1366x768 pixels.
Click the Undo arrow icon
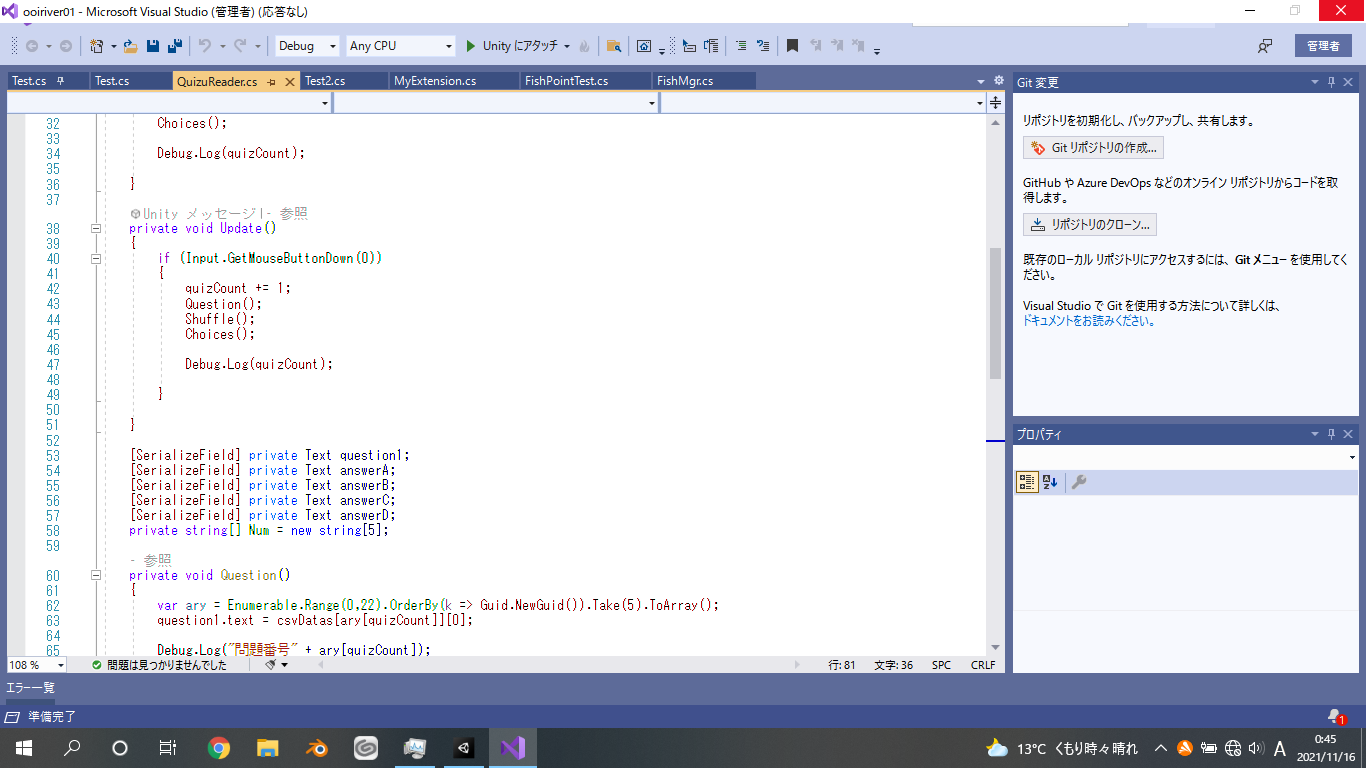(204, 46)
